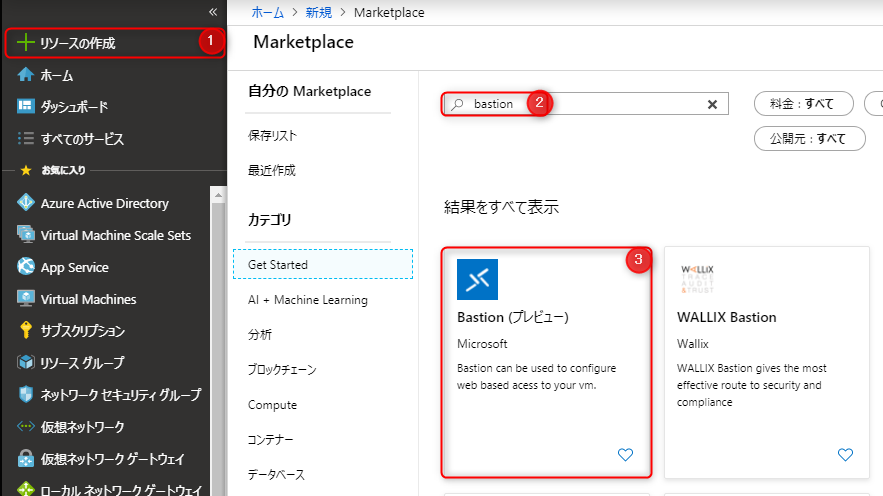Click the All Services list icon
Screen dimensions: 883x496
point(25,138)
